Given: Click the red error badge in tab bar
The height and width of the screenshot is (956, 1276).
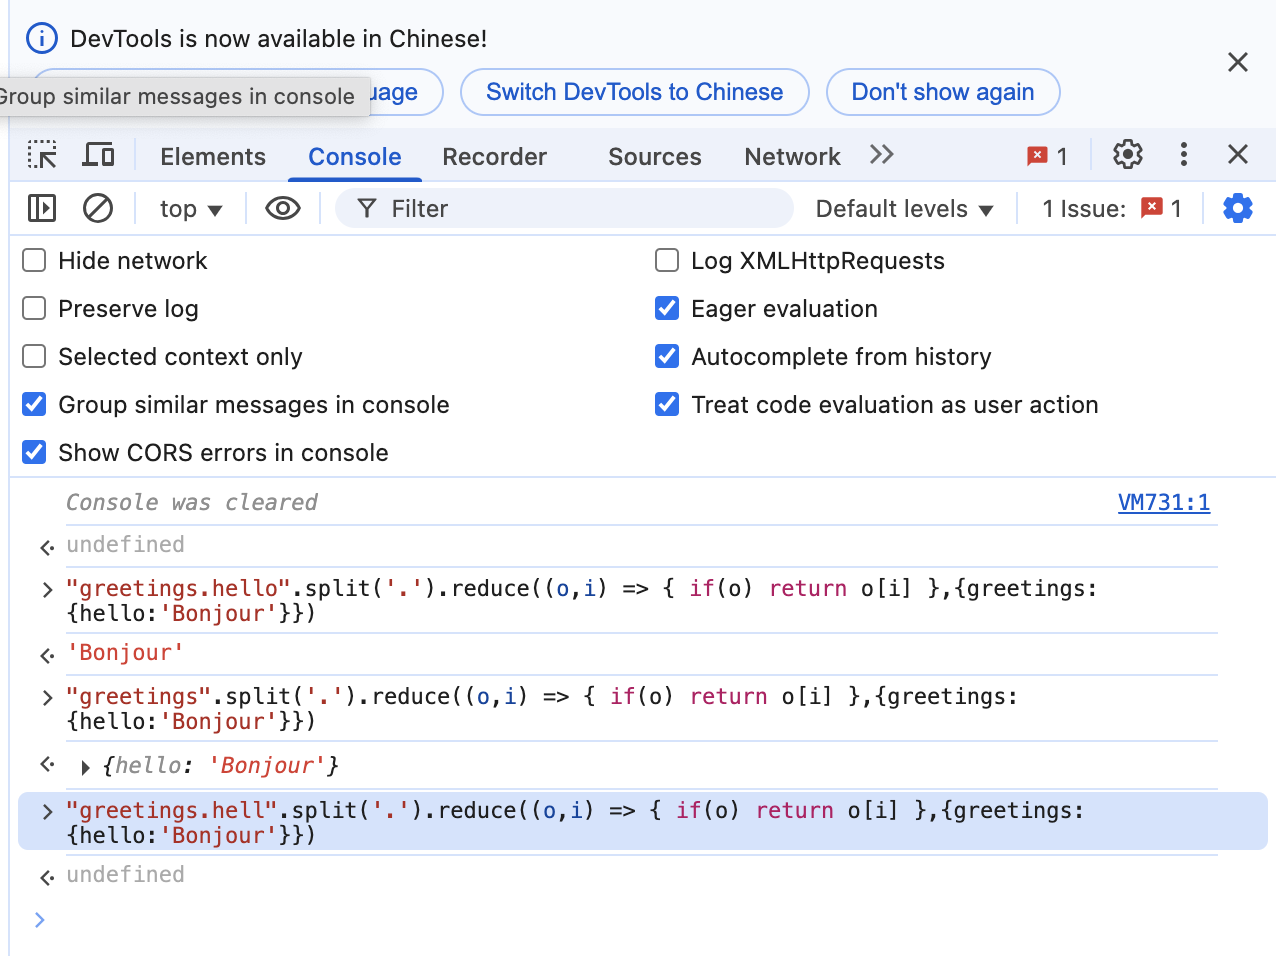Looking at the screenshot, I should 1047,156.
